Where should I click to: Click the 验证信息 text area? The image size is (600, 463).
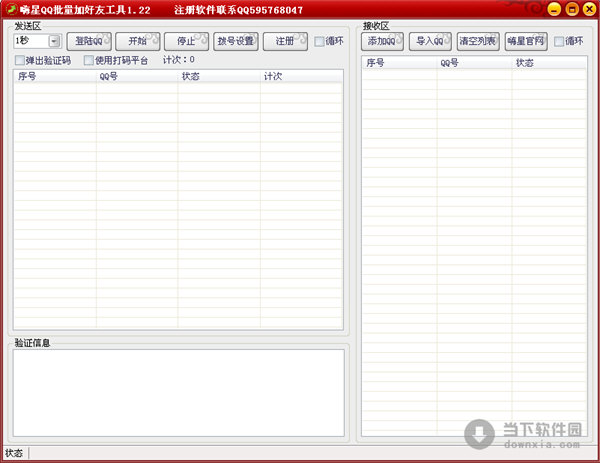tap(179, 393)
